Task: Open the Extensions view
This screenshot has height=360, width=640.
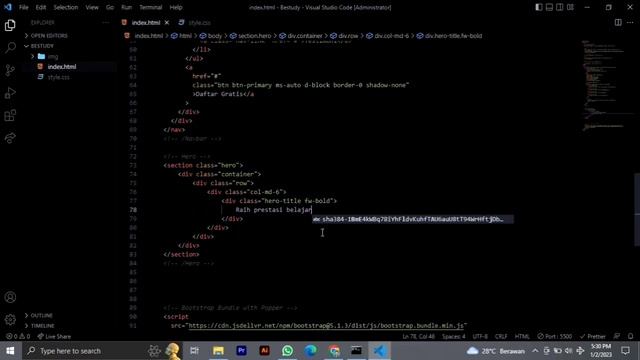Action: point(10,116)
